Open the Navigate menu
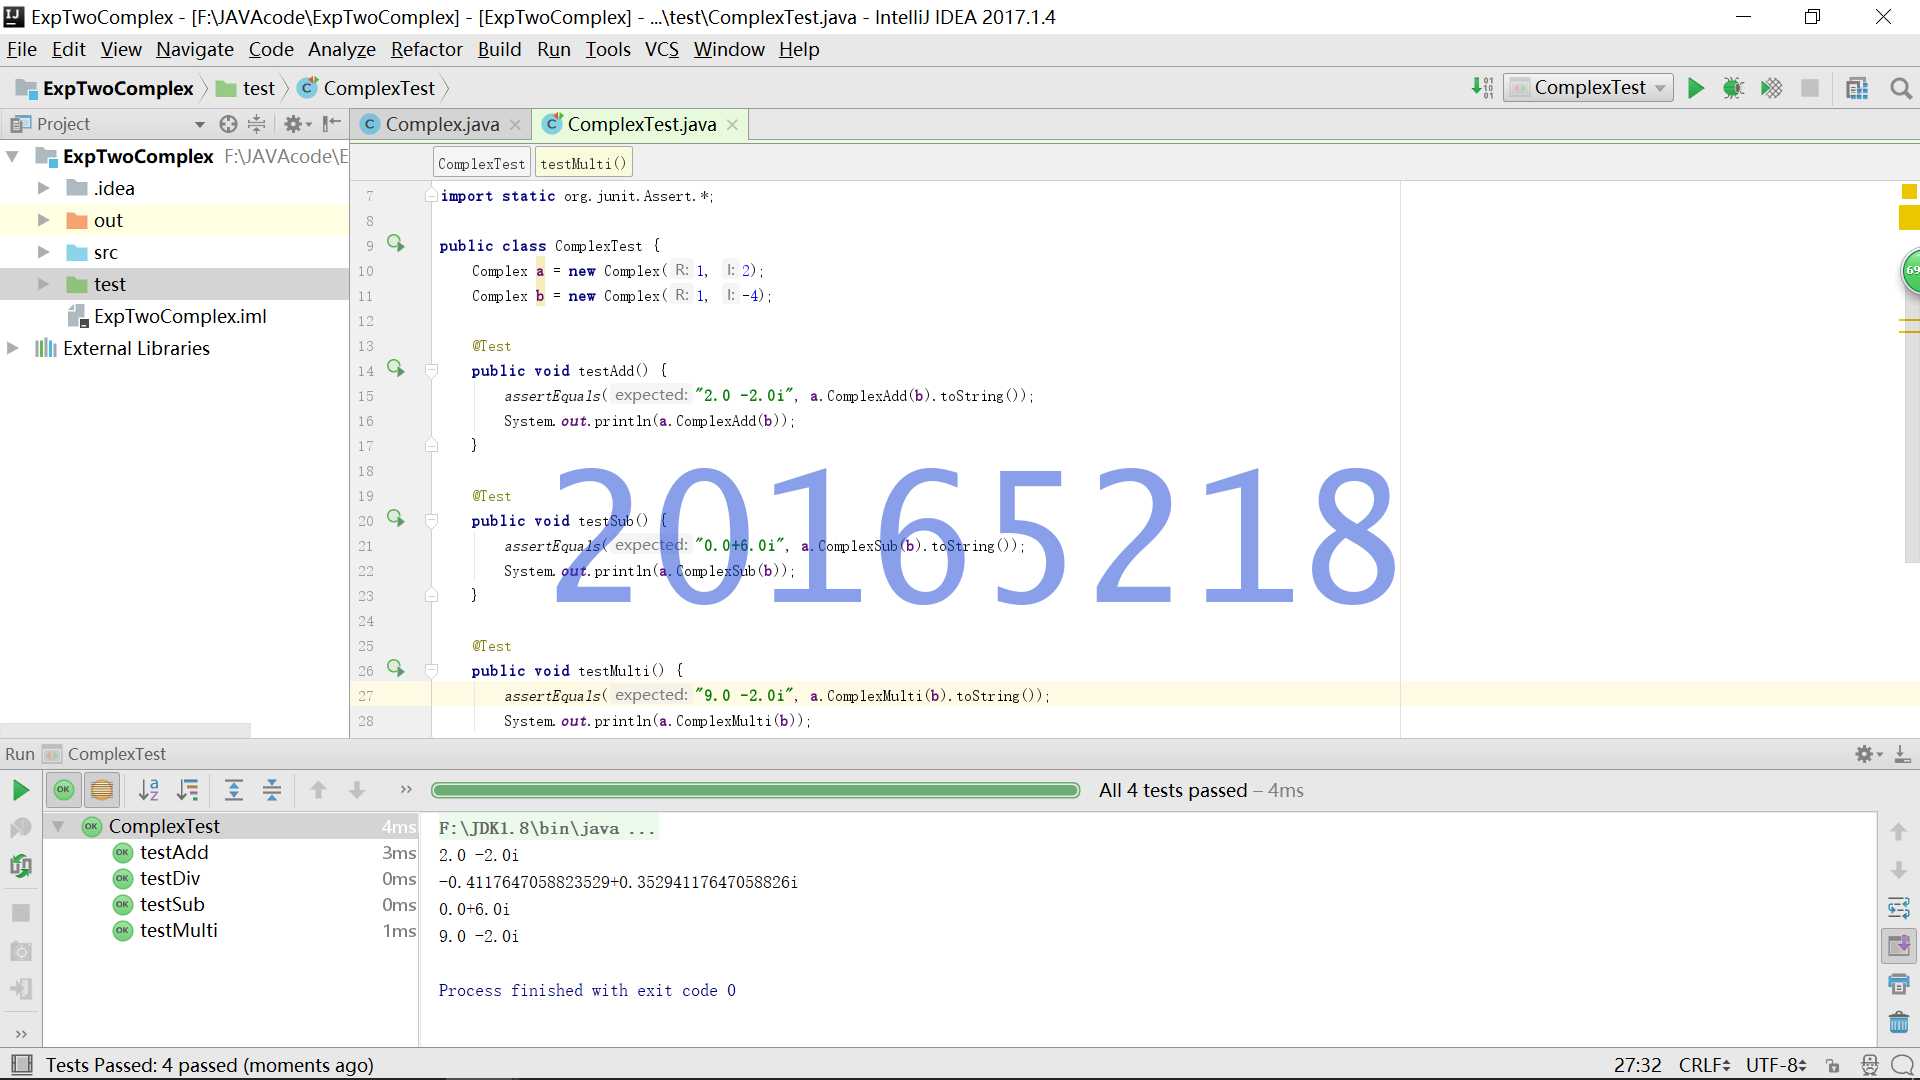This screenshot has height=1080, width=1920. pos(194,49)
